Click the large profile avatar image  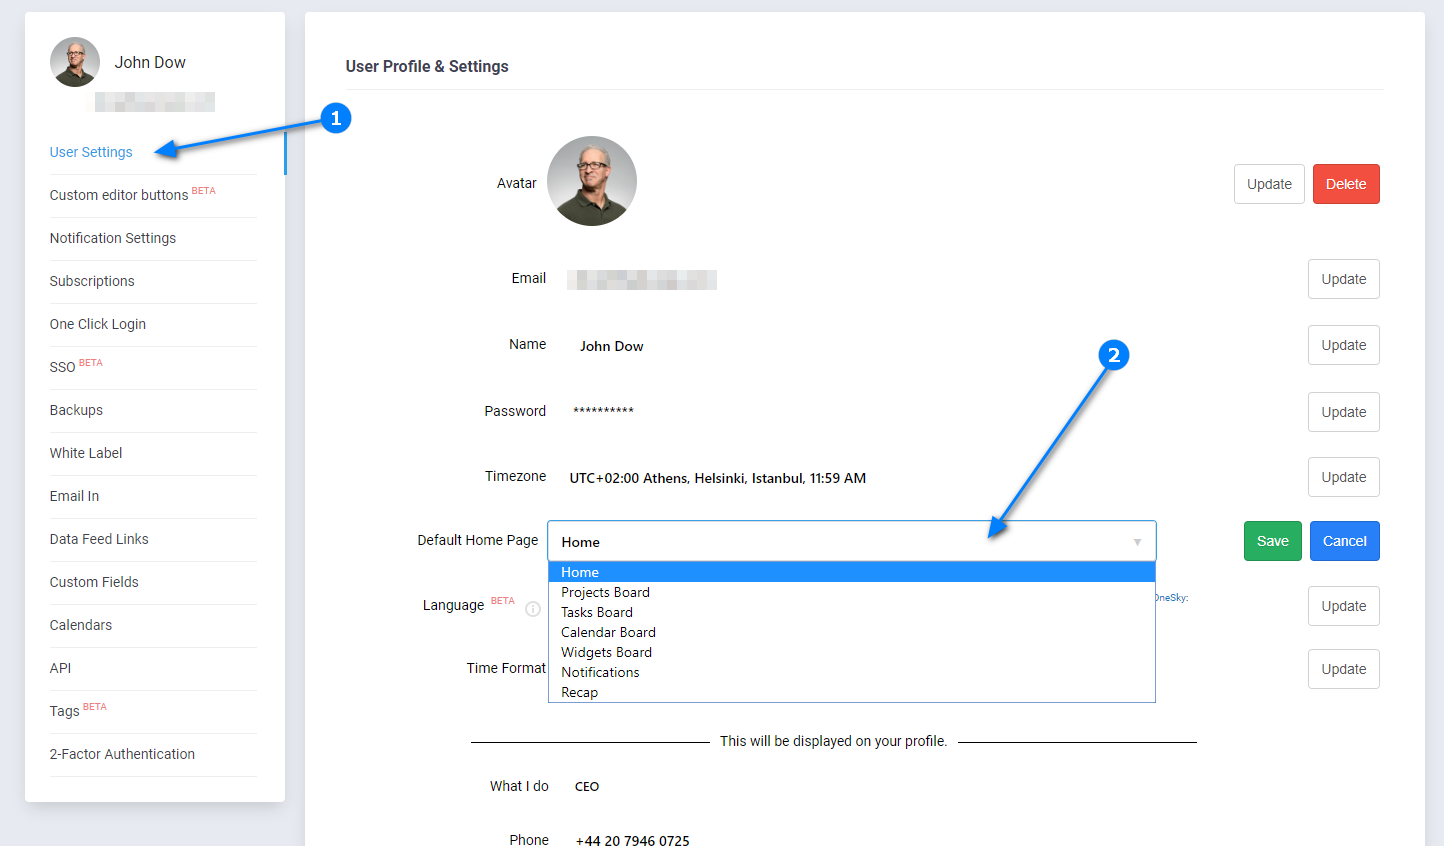pos(592,181)
